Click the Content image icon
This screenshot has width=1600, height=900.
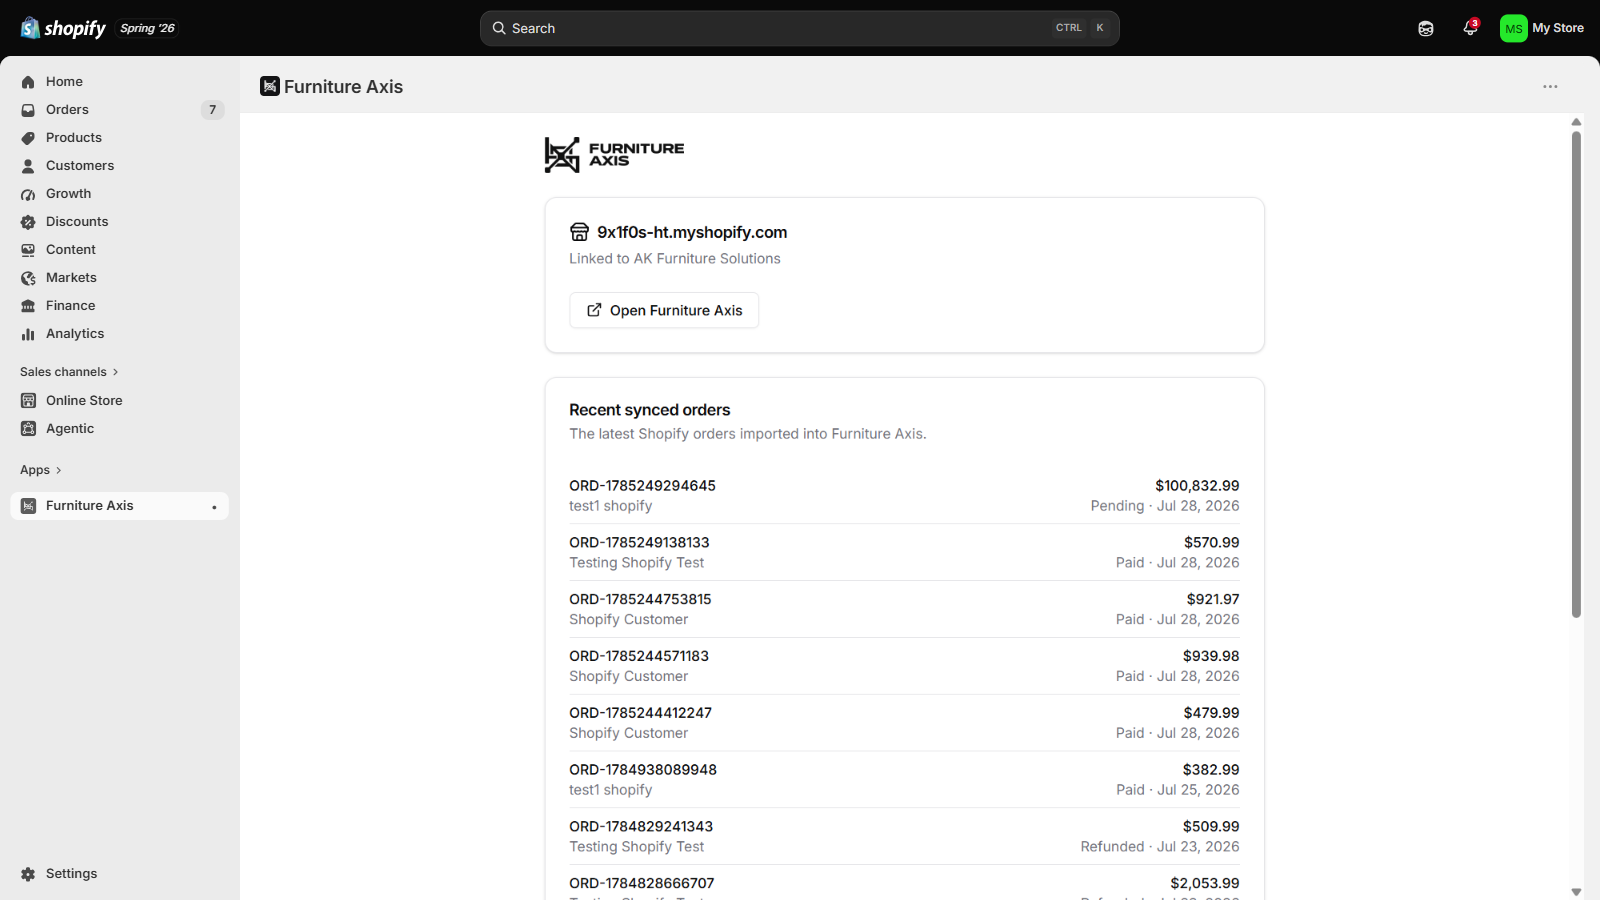(28, 250)
